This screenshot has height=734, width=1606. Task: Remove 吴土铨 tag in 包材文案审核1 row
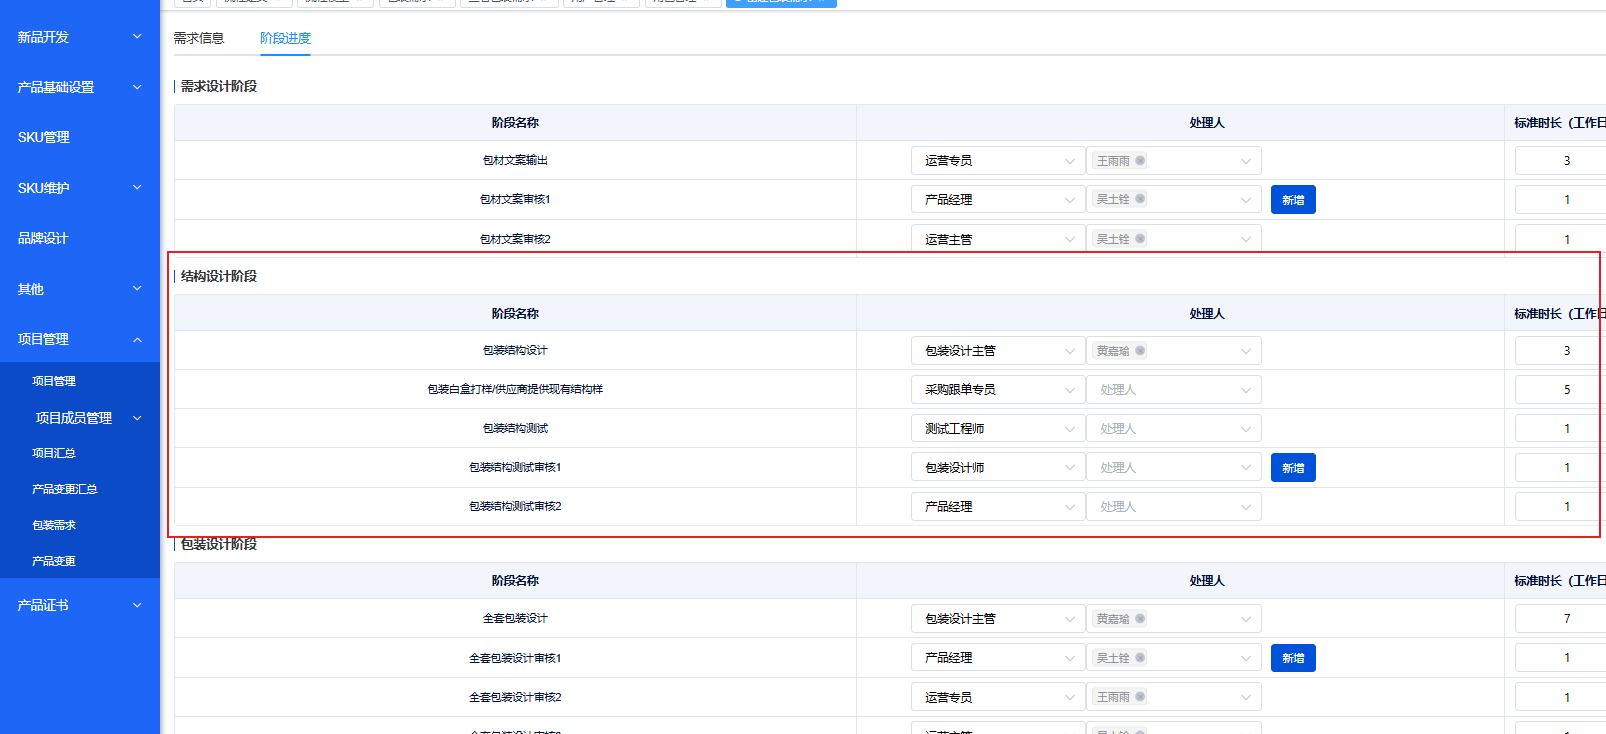(1140, 199)
